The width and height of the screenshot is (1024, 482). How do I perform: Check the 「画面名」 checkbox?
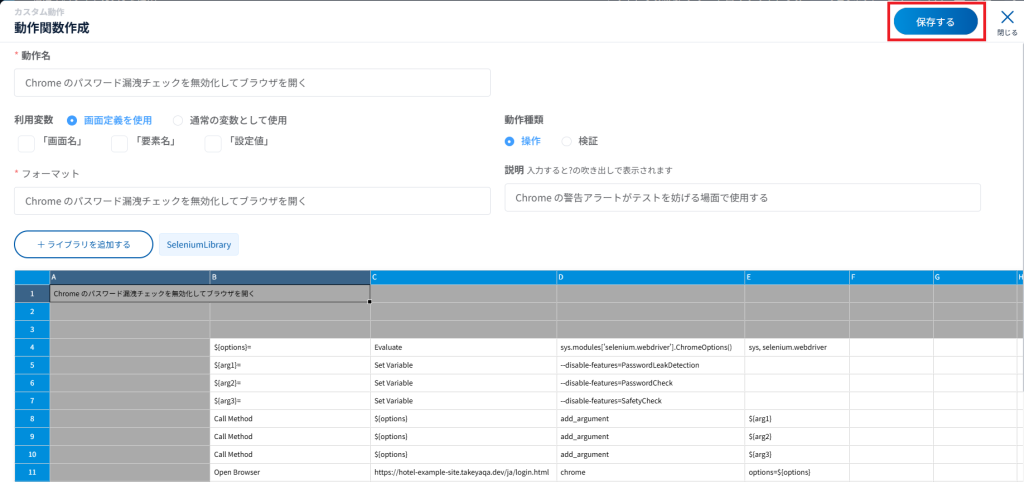tap(26, 143)
